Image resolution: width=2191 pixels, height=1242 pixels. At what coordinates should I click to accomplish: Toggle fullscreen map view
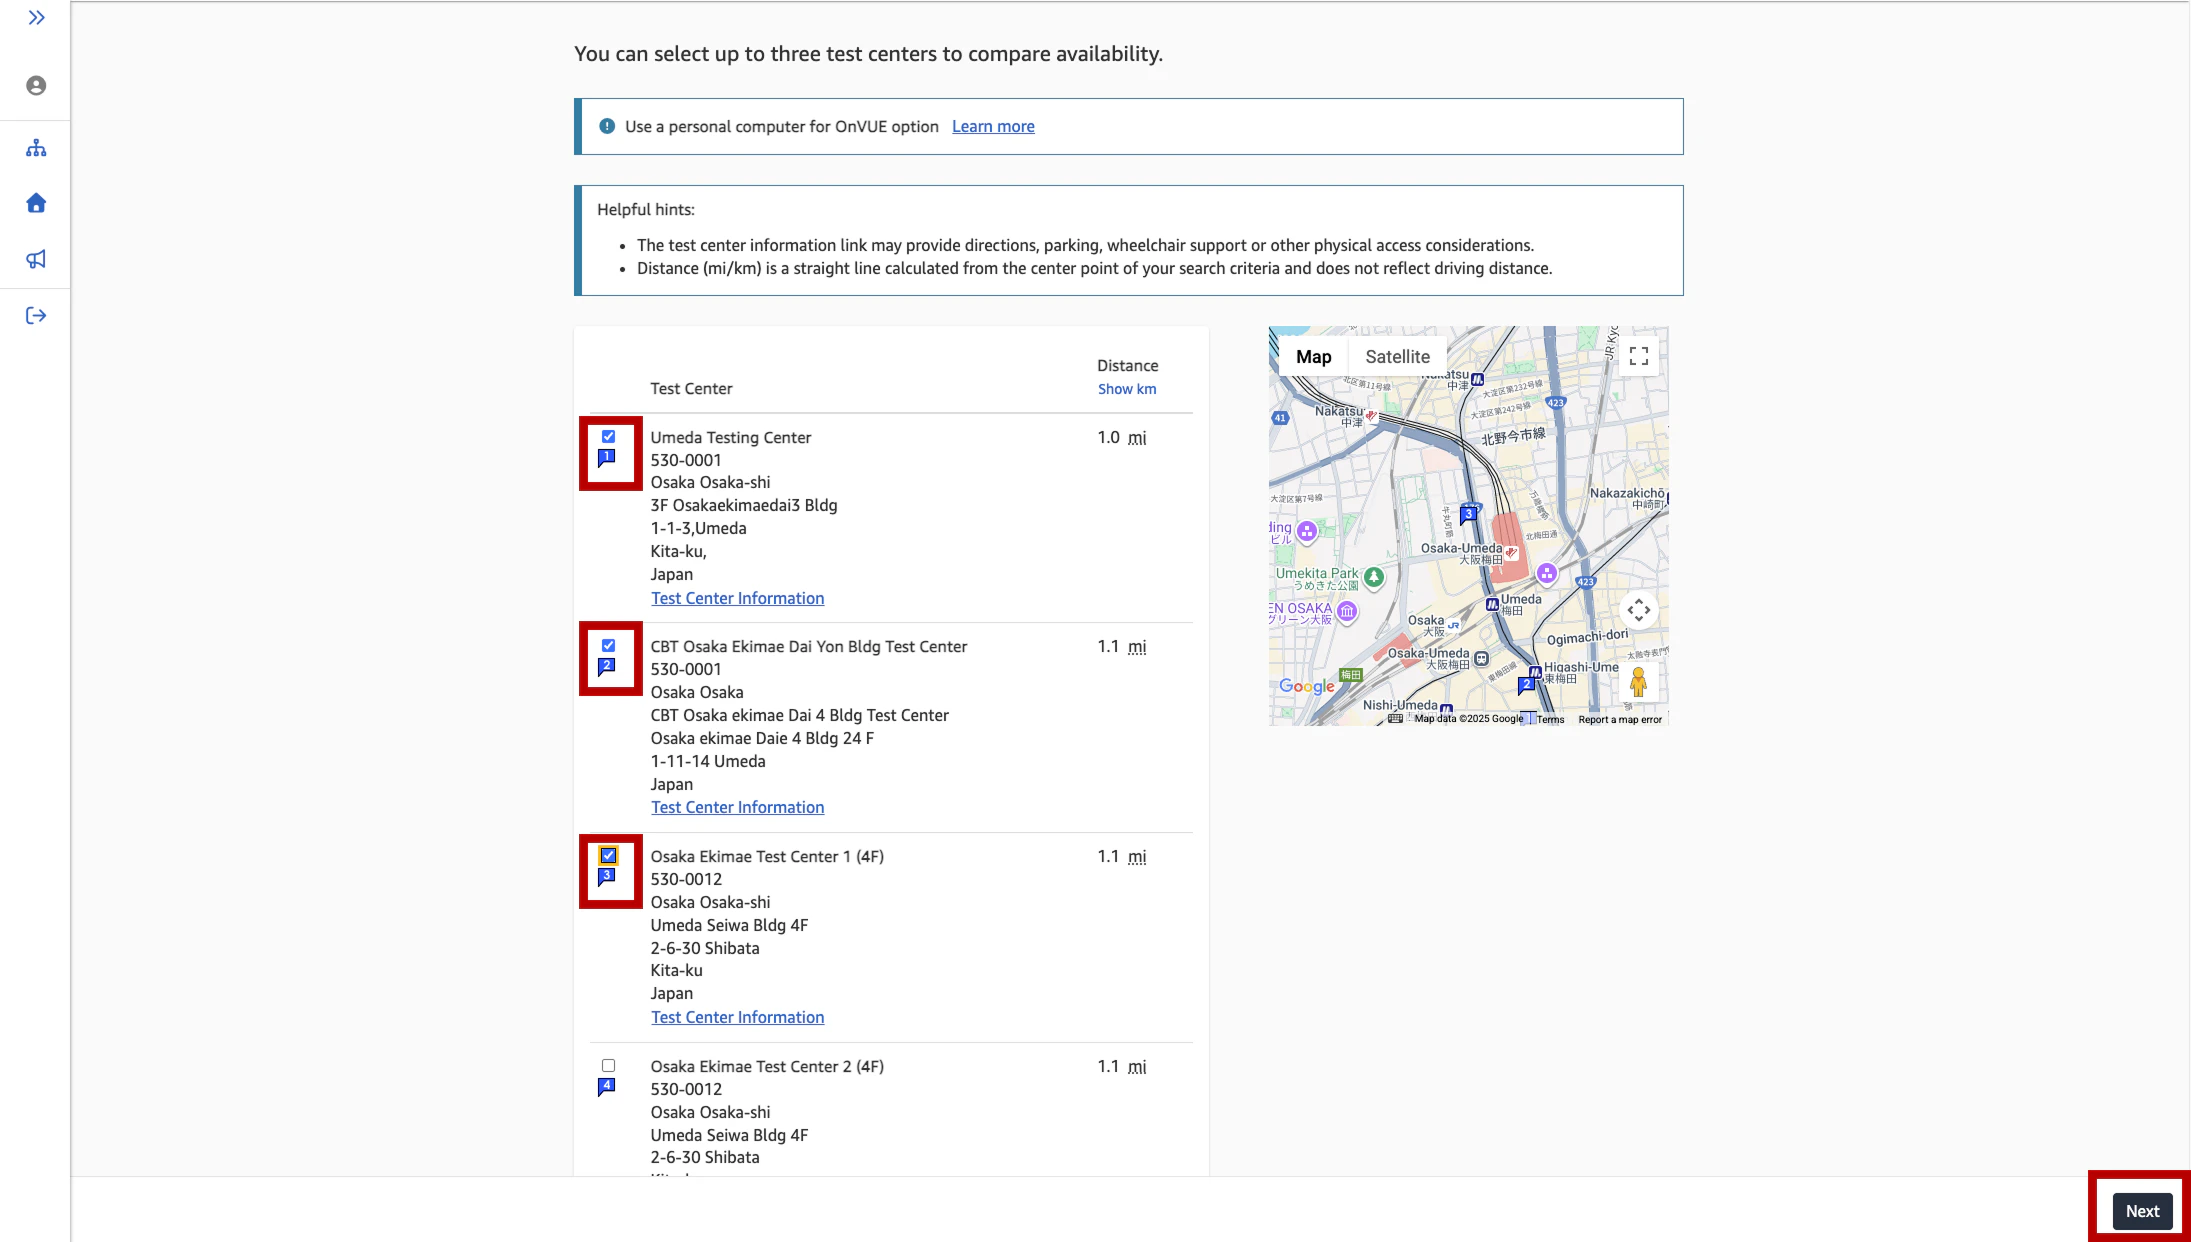[1639, 357]
